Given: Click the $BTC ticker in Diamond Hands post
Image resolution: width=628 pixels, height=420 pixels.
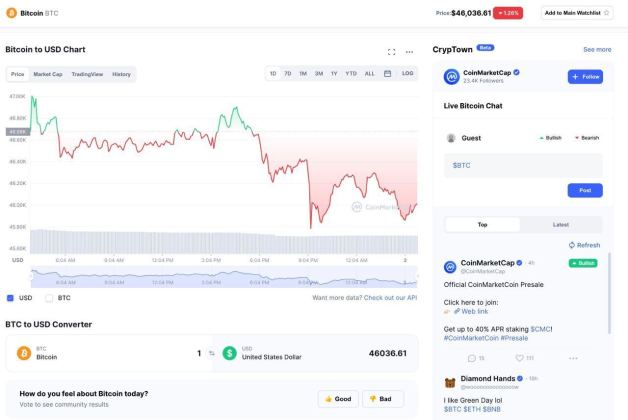Looking at the screenshot, I should (452, 409).
